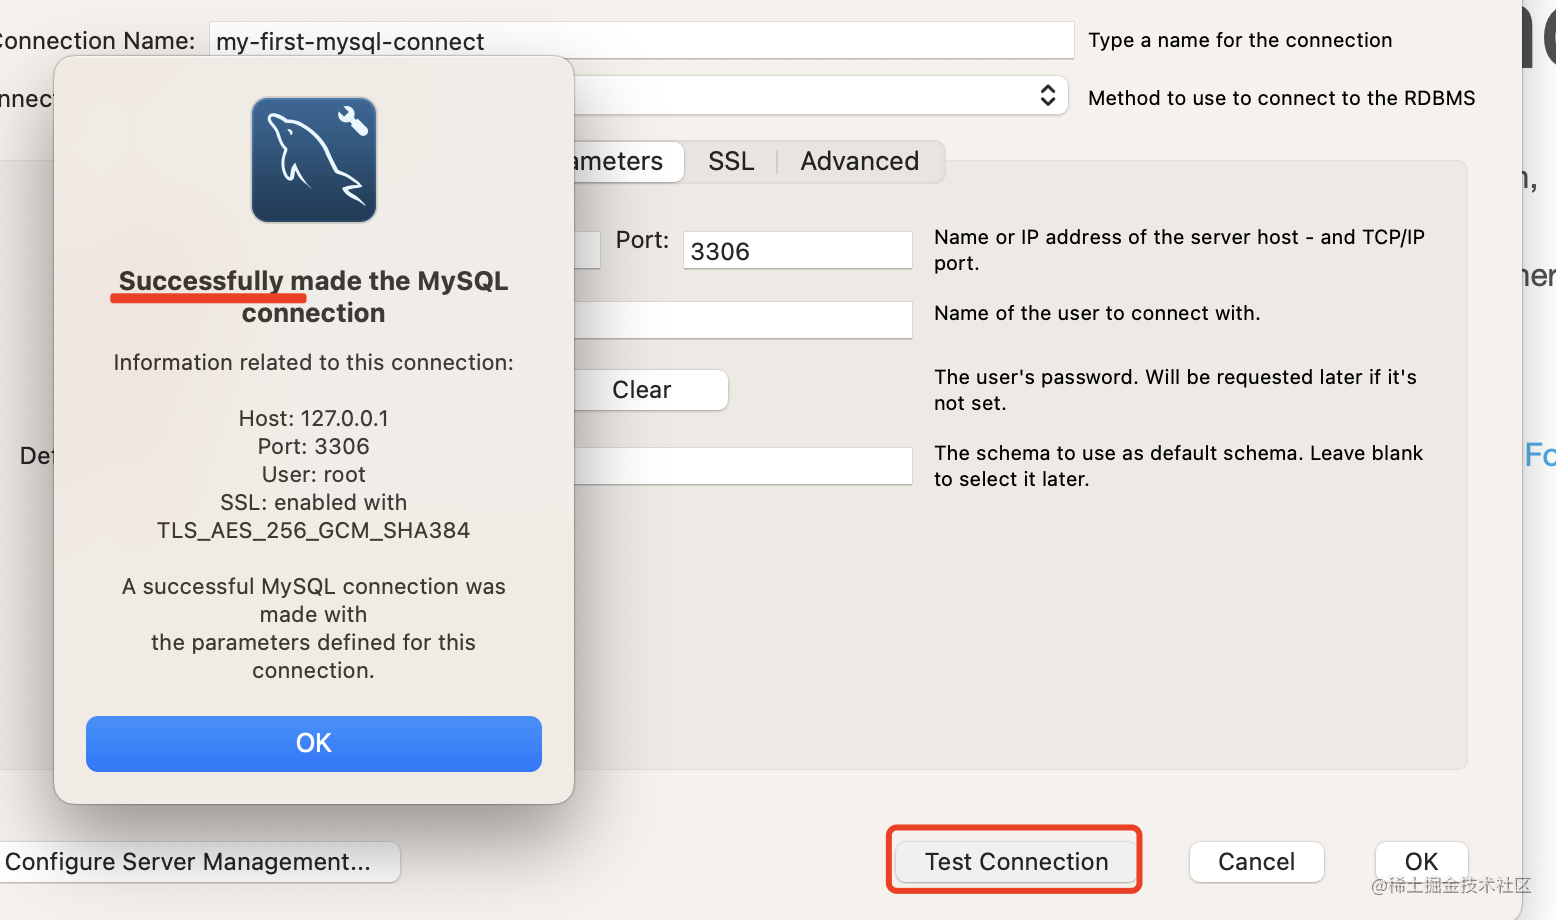Click the 'Successfully made the MySQL connection' heading
This screenshot has width=1556, height=920.
(x=313, y=297)
